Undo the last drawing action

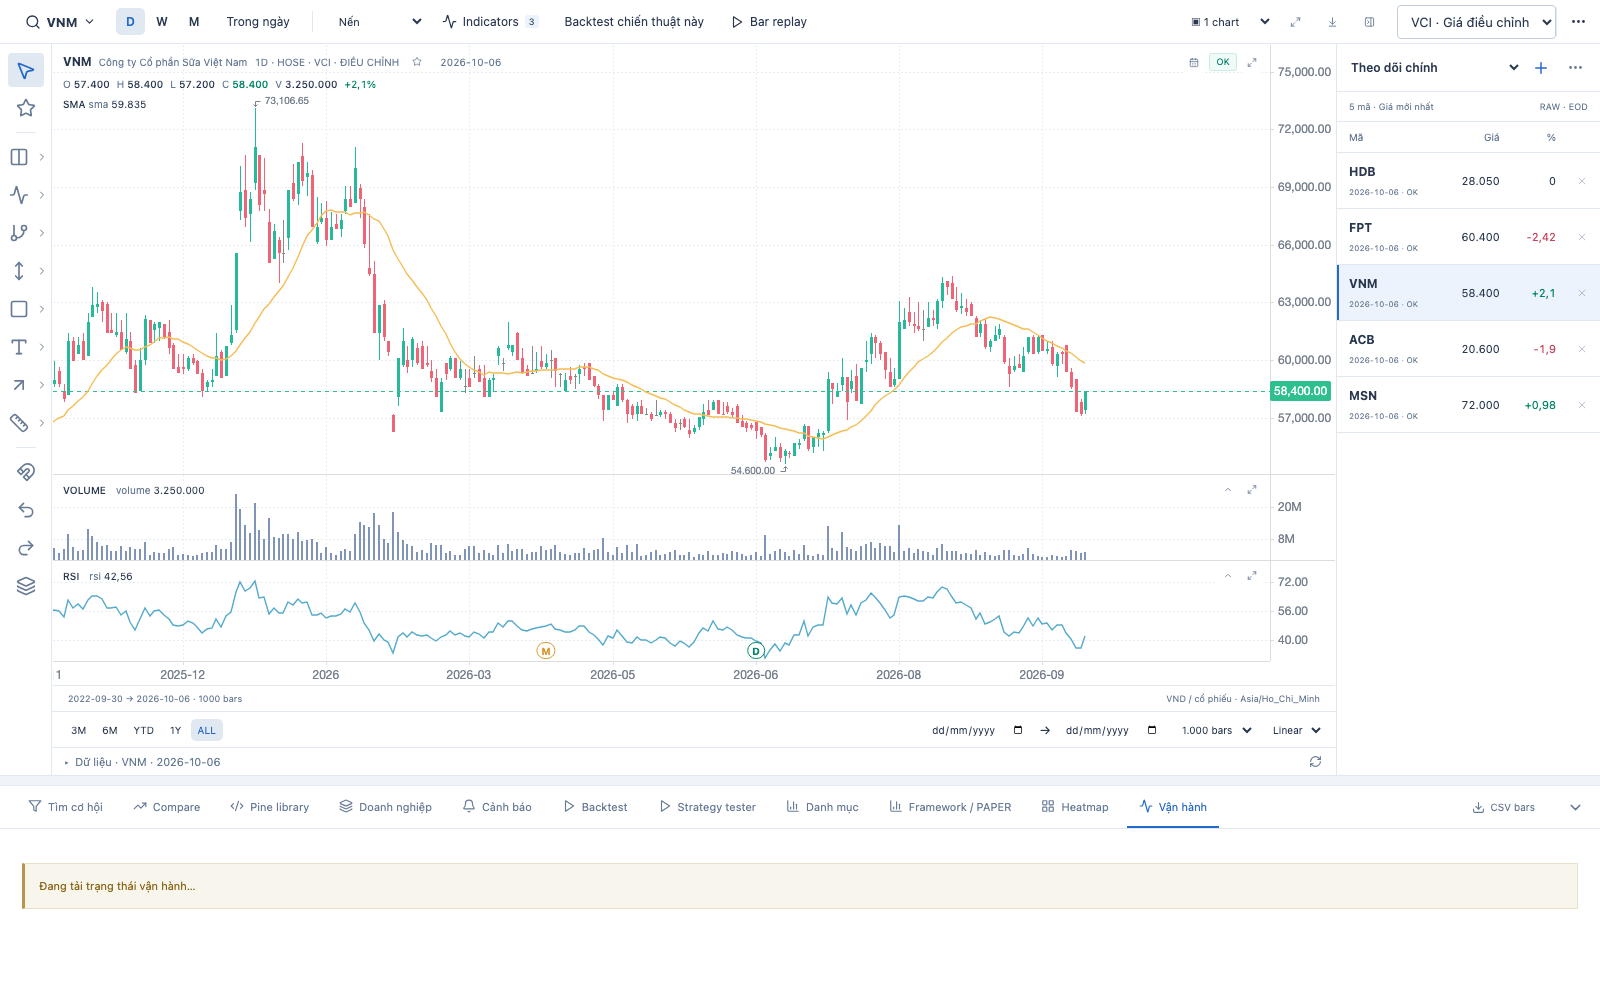point(26,510)
